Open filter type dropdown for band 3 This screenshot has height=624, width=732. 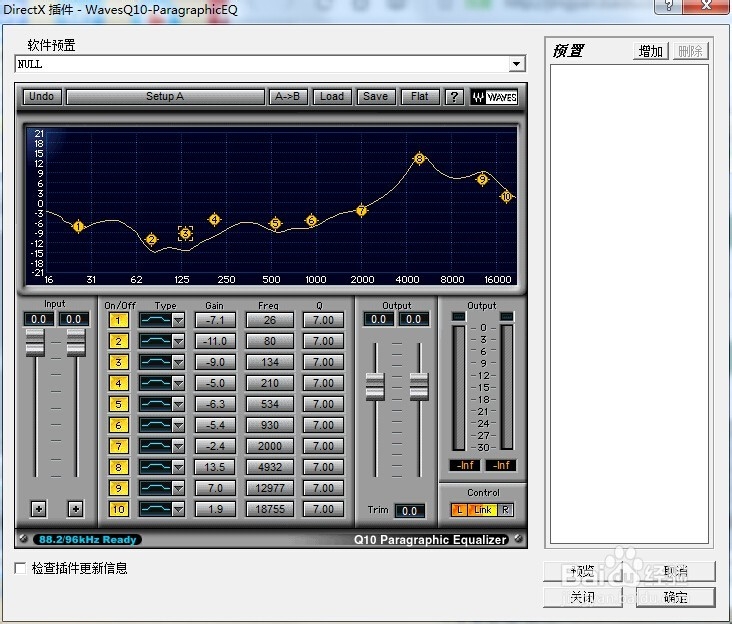point(178,362)
